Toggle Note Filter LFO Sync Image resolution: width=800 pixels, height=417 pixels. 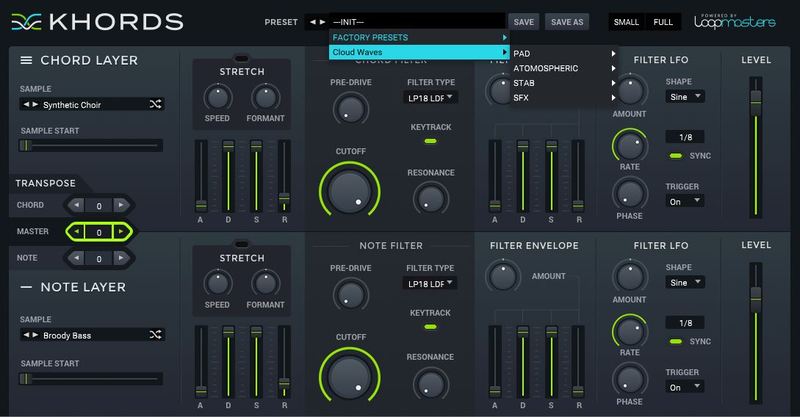point(676,341)
